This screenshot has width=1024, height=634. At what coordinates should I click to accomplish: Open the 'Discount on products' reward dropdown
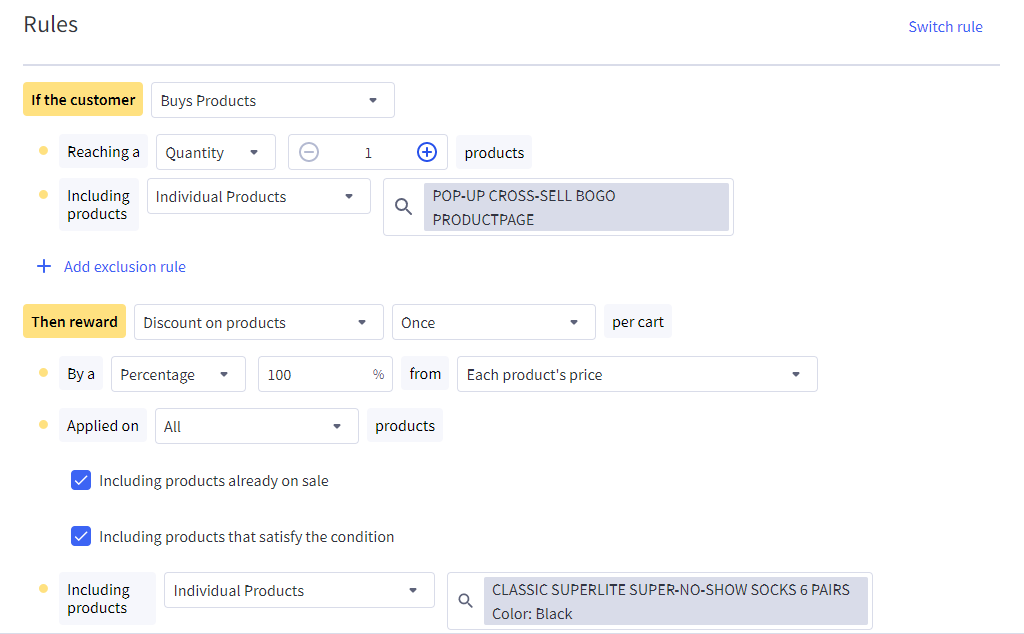click(258, 323)
